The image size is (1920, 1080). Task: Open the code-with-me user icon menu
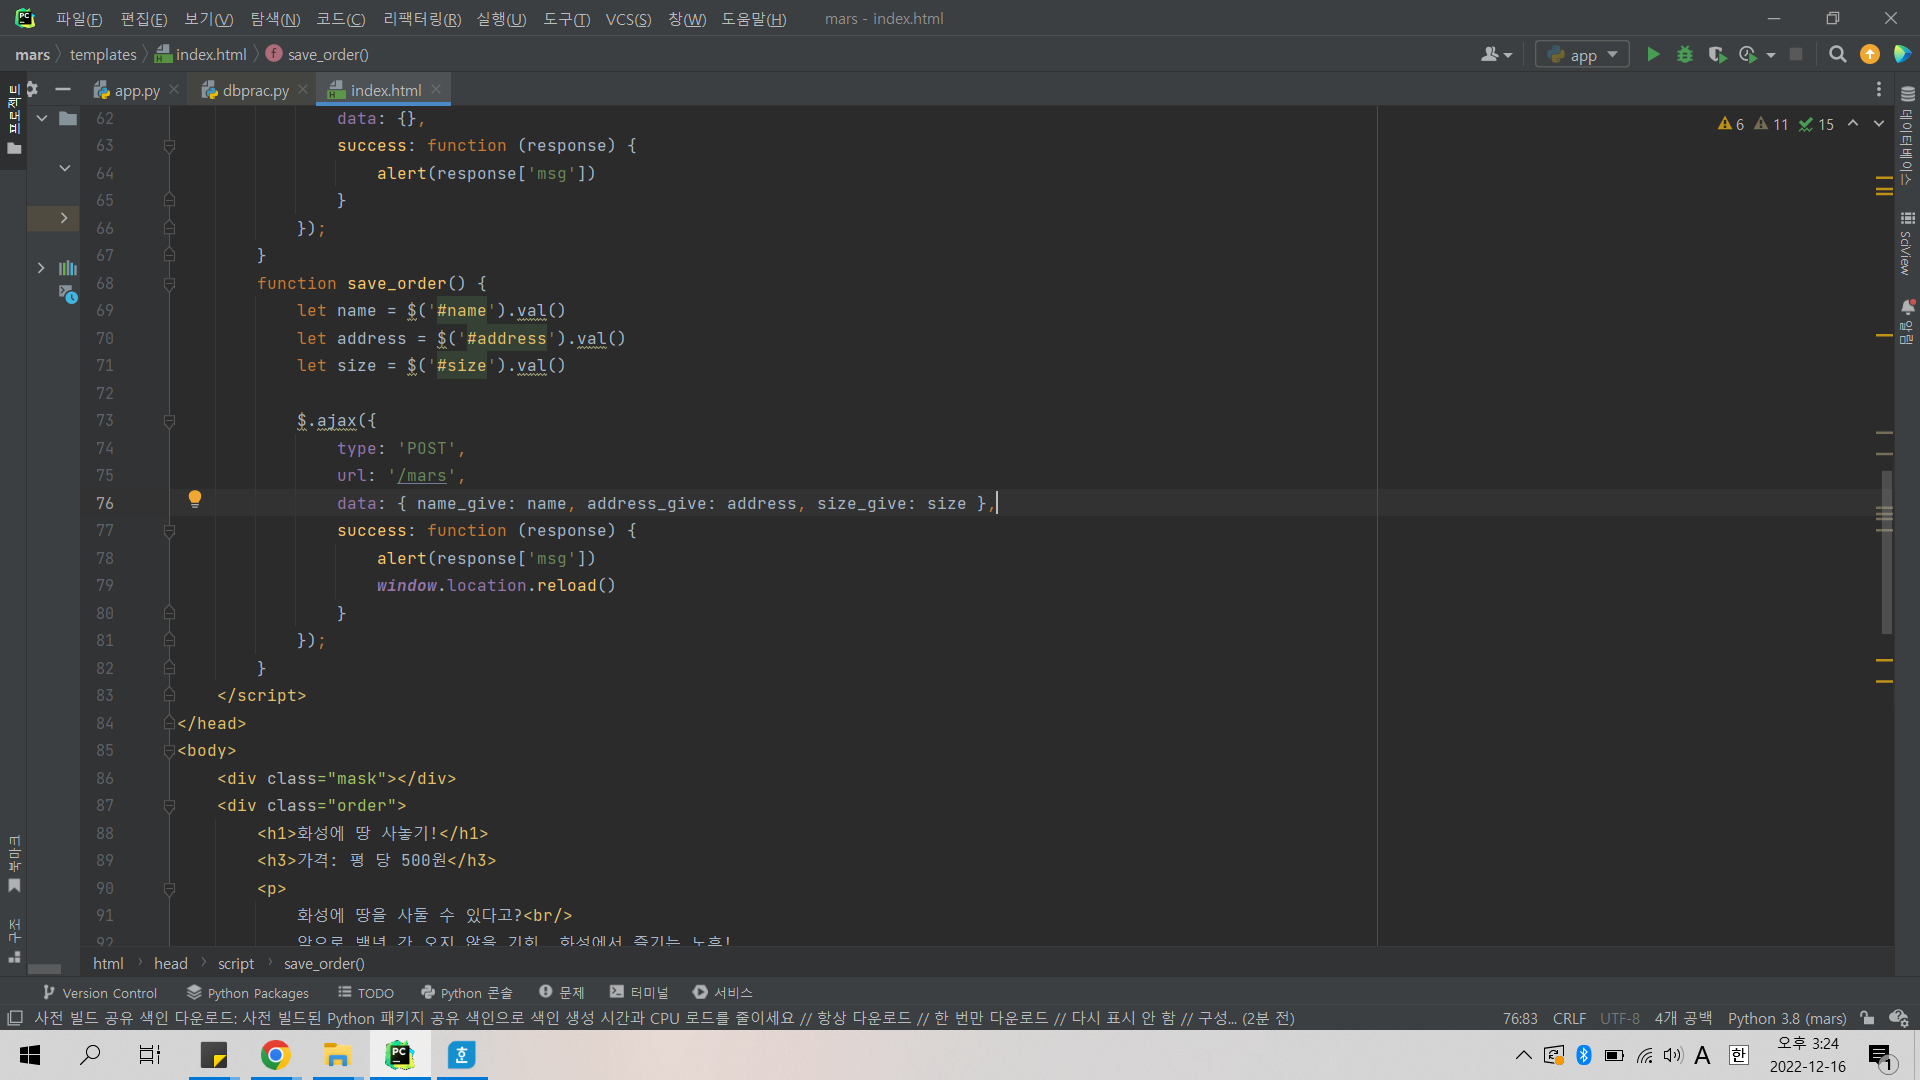[x=1496, y=55]
